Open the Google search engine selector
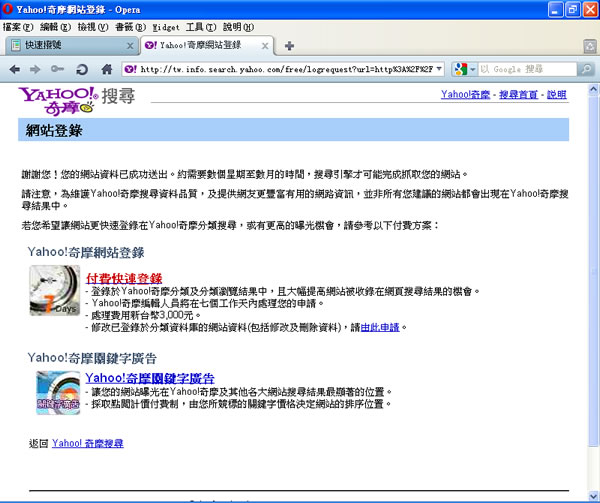Screen dimensions: 600x503 (x=465, y=69)
